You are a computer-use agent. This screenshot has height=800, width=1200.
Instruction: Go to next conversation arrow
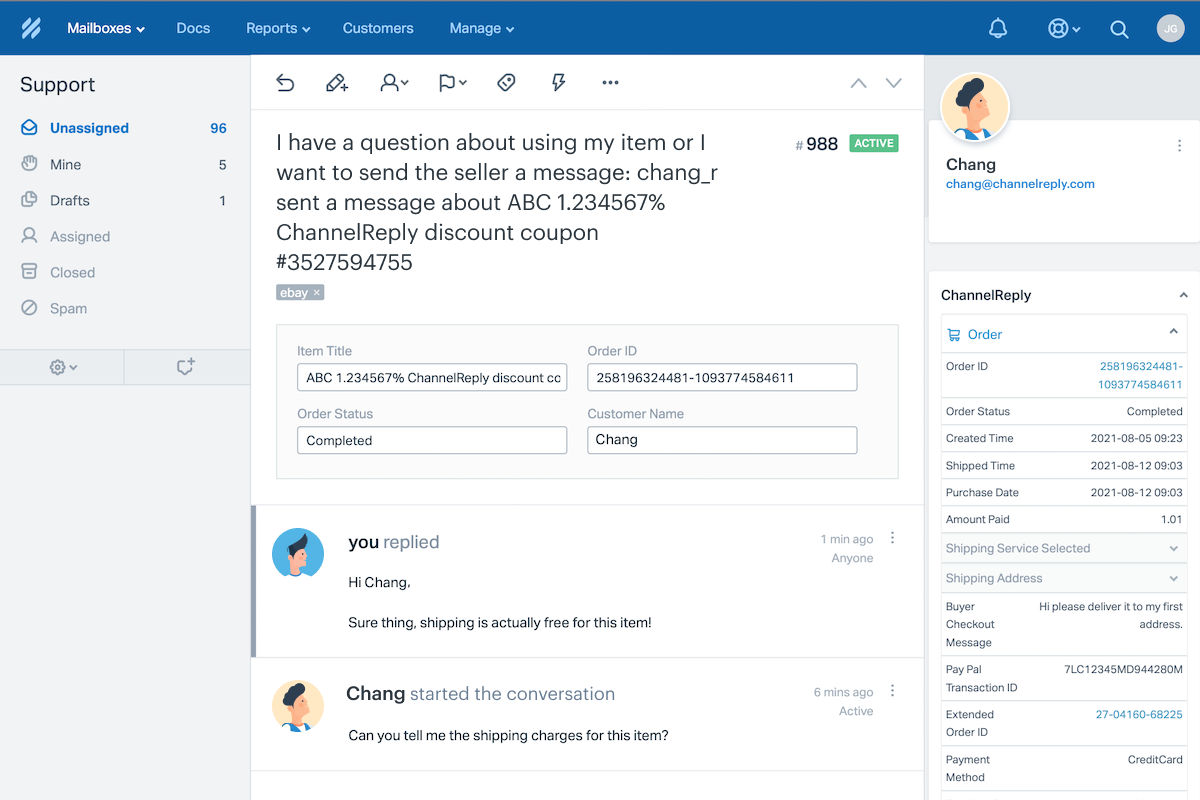click(x=894, y=83)
